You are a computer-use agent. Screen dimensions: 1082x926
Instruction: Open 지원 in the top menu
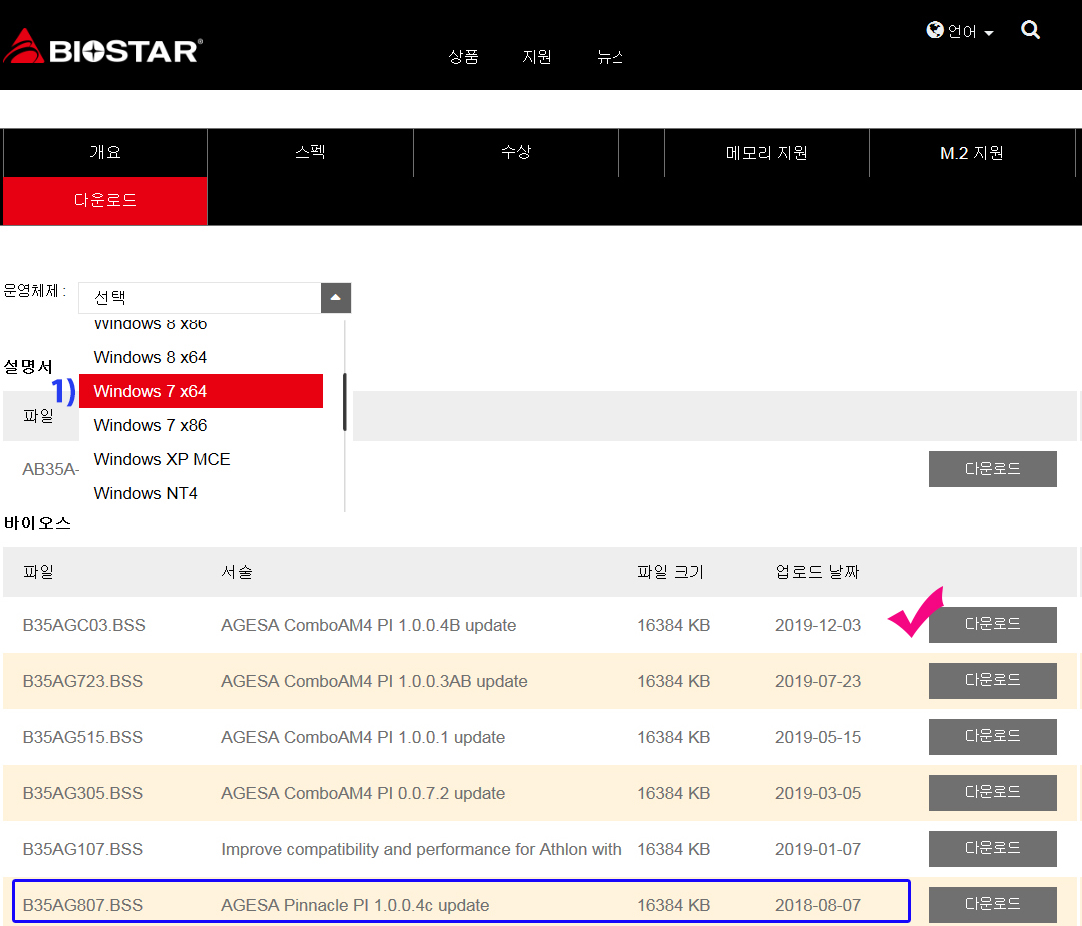click(x=537, y=57)
